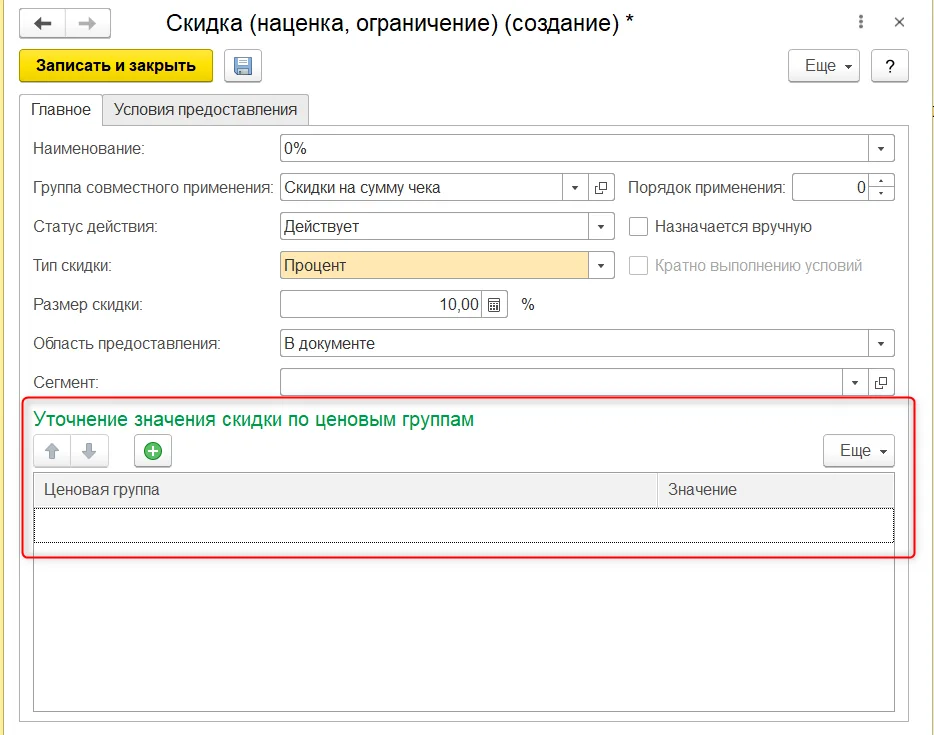Click the Порядок применения number field
934x735 pixels.
coord(830,188)
